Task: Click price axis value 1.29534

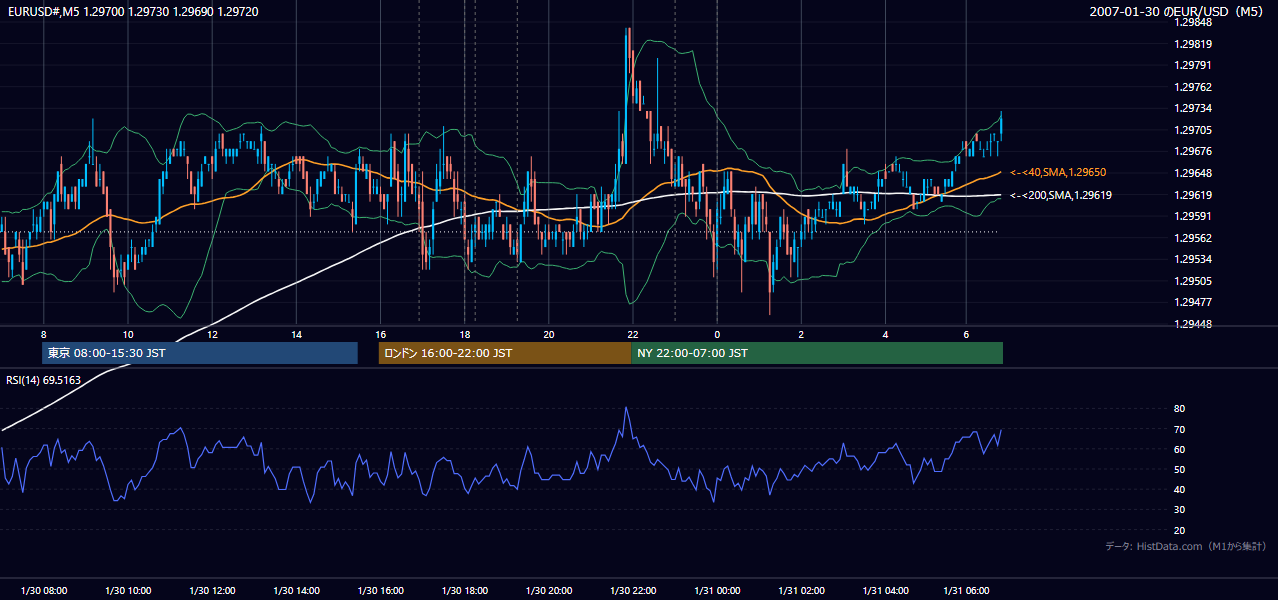Action: click(x=1193, y=260)
